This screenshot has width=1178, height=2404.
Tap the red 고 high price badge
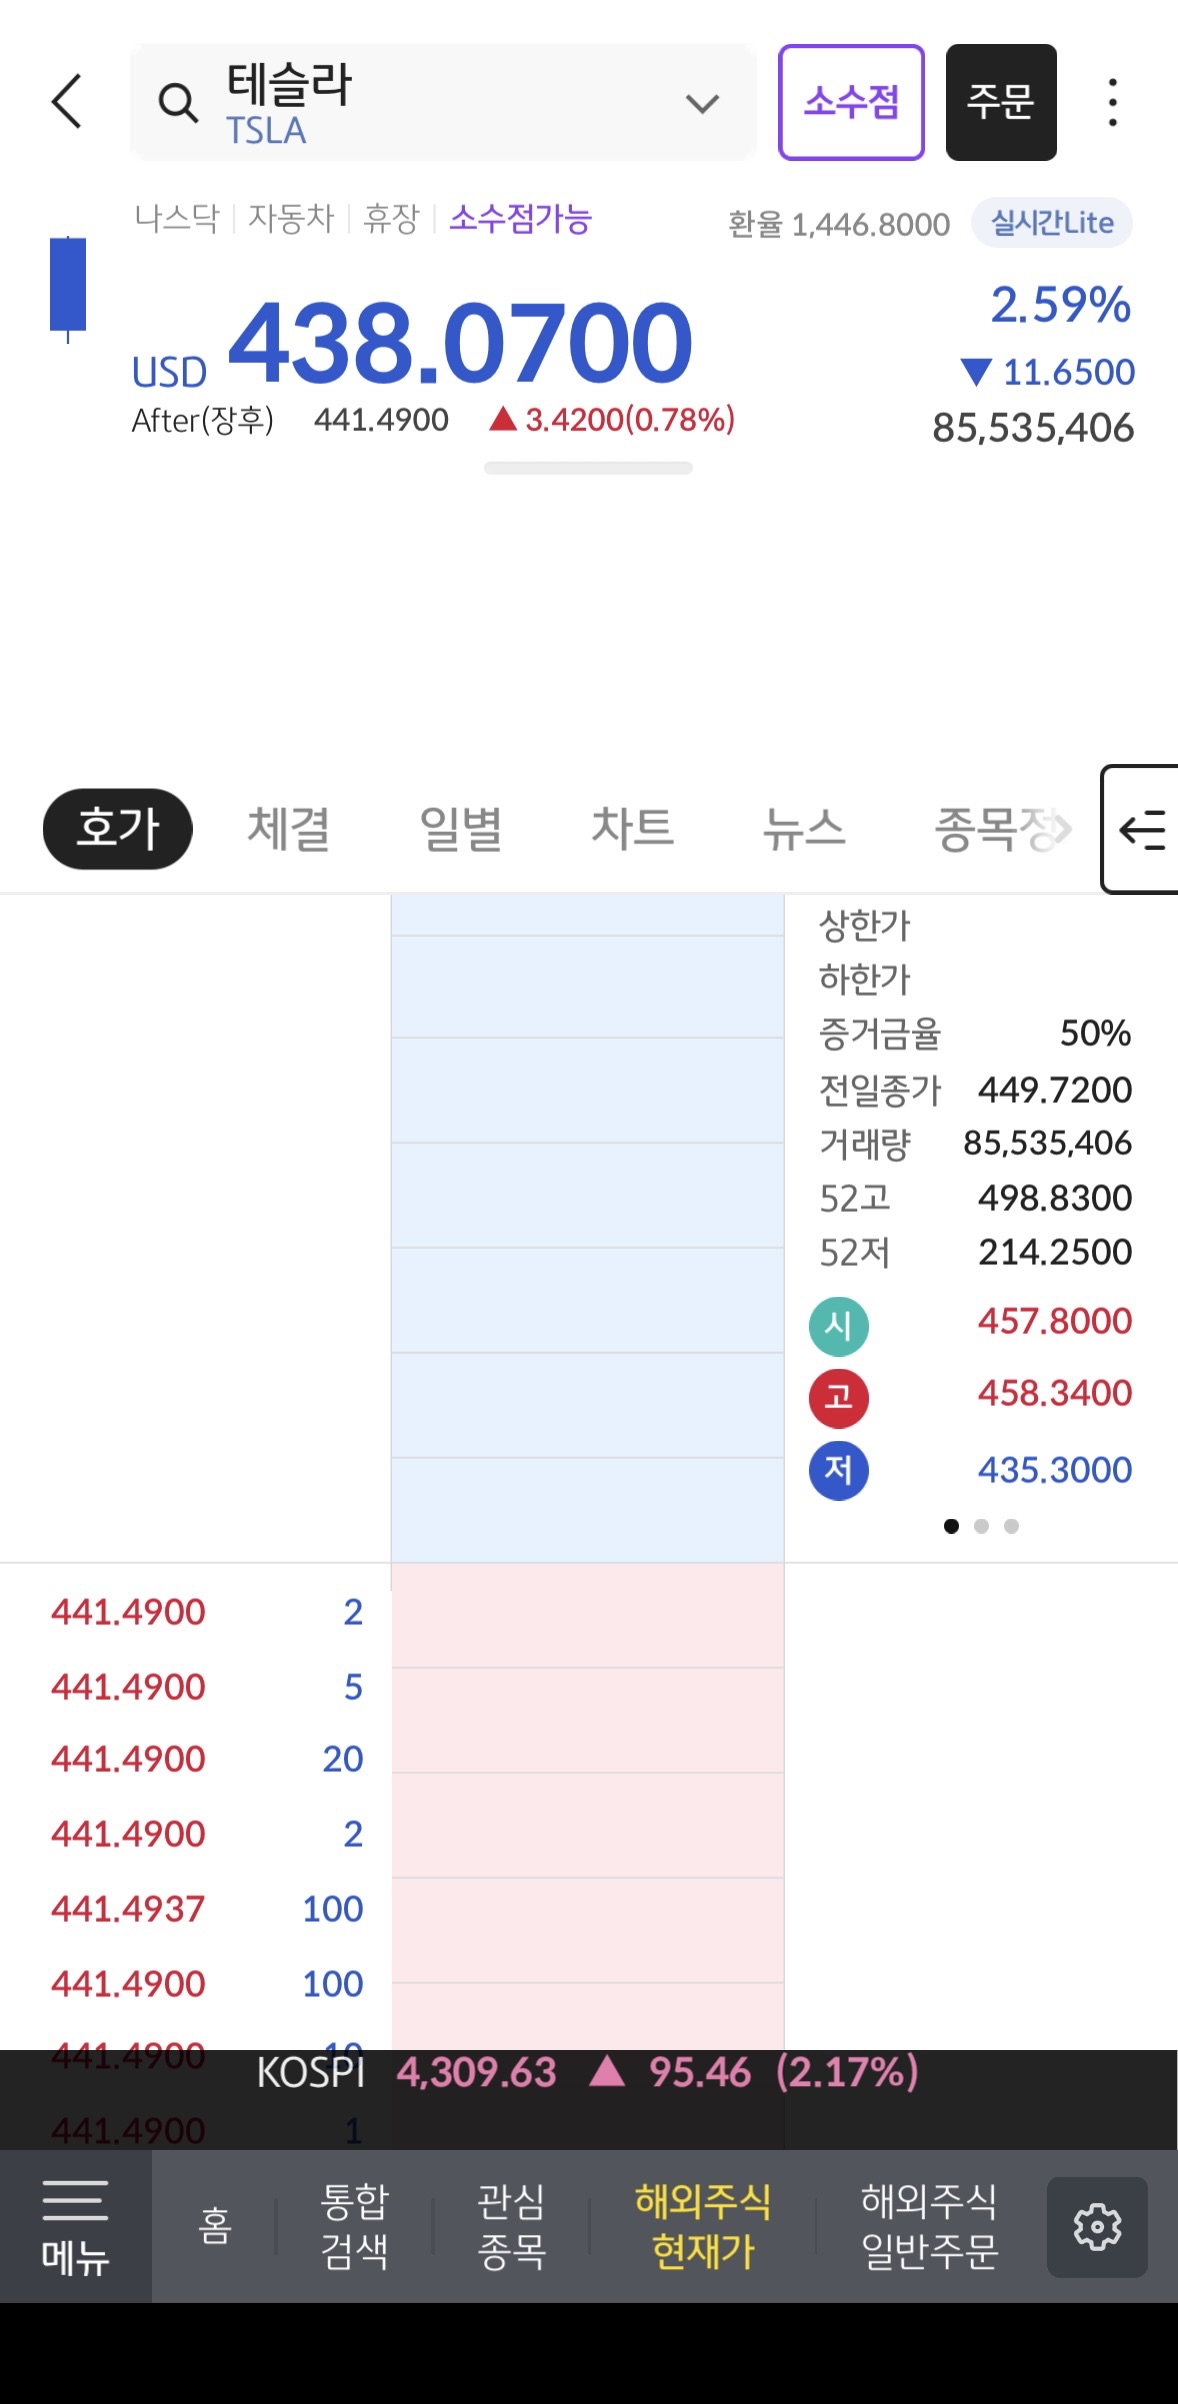pyautogui.click(x=838, y=1397)
